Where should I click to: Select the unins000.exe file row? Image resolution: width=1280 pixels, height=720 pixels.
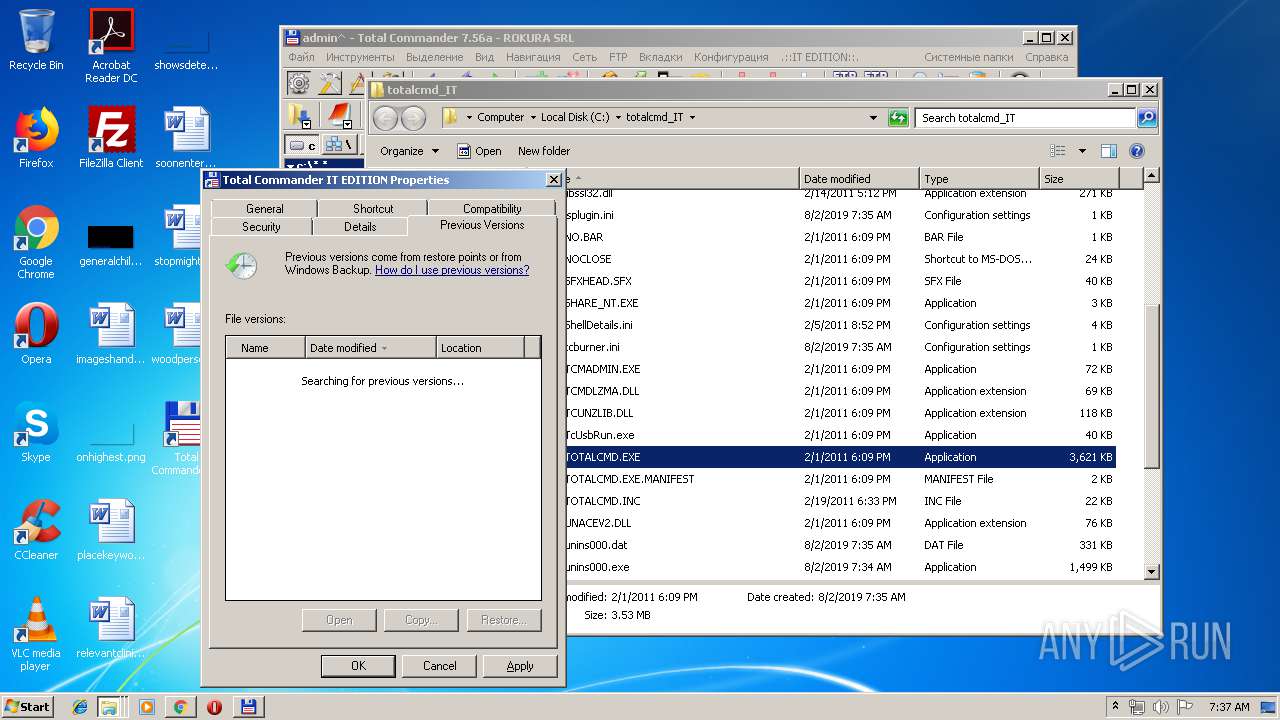coord(840,567)
